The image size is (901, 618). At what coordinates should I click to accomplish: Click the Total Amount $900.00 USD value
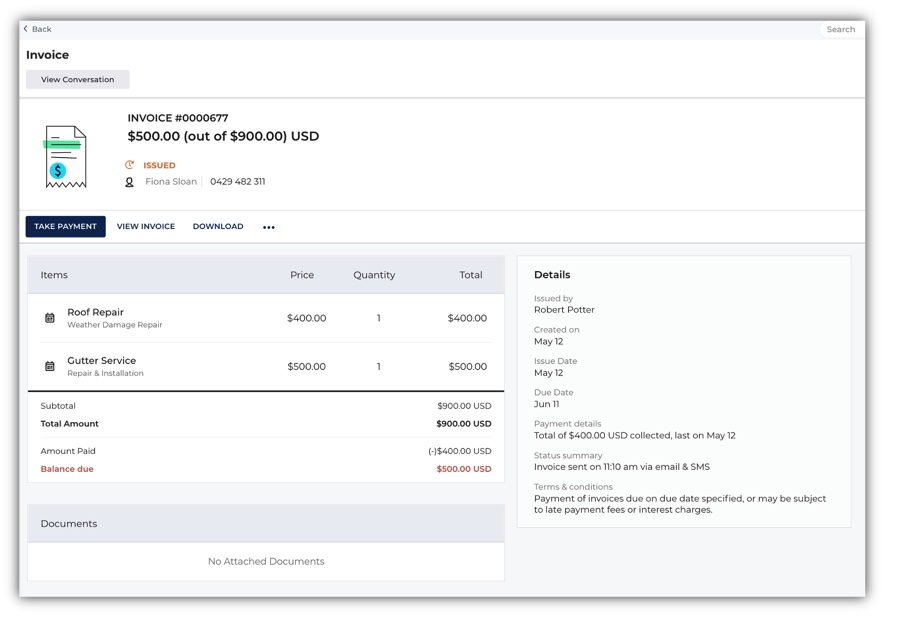464,424
